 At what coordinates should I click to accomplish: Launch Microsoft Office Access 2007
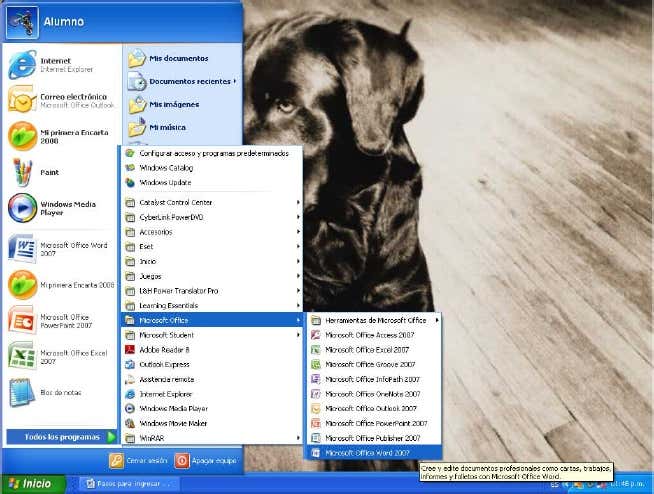pyautogui.click(x=374, y=335)
